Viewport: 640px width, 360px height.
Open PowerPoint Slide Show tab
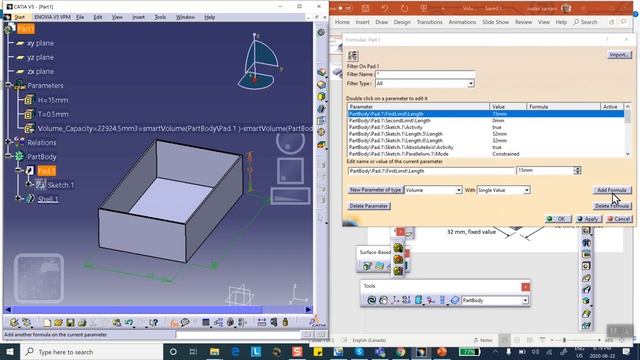tap(496, 22)
